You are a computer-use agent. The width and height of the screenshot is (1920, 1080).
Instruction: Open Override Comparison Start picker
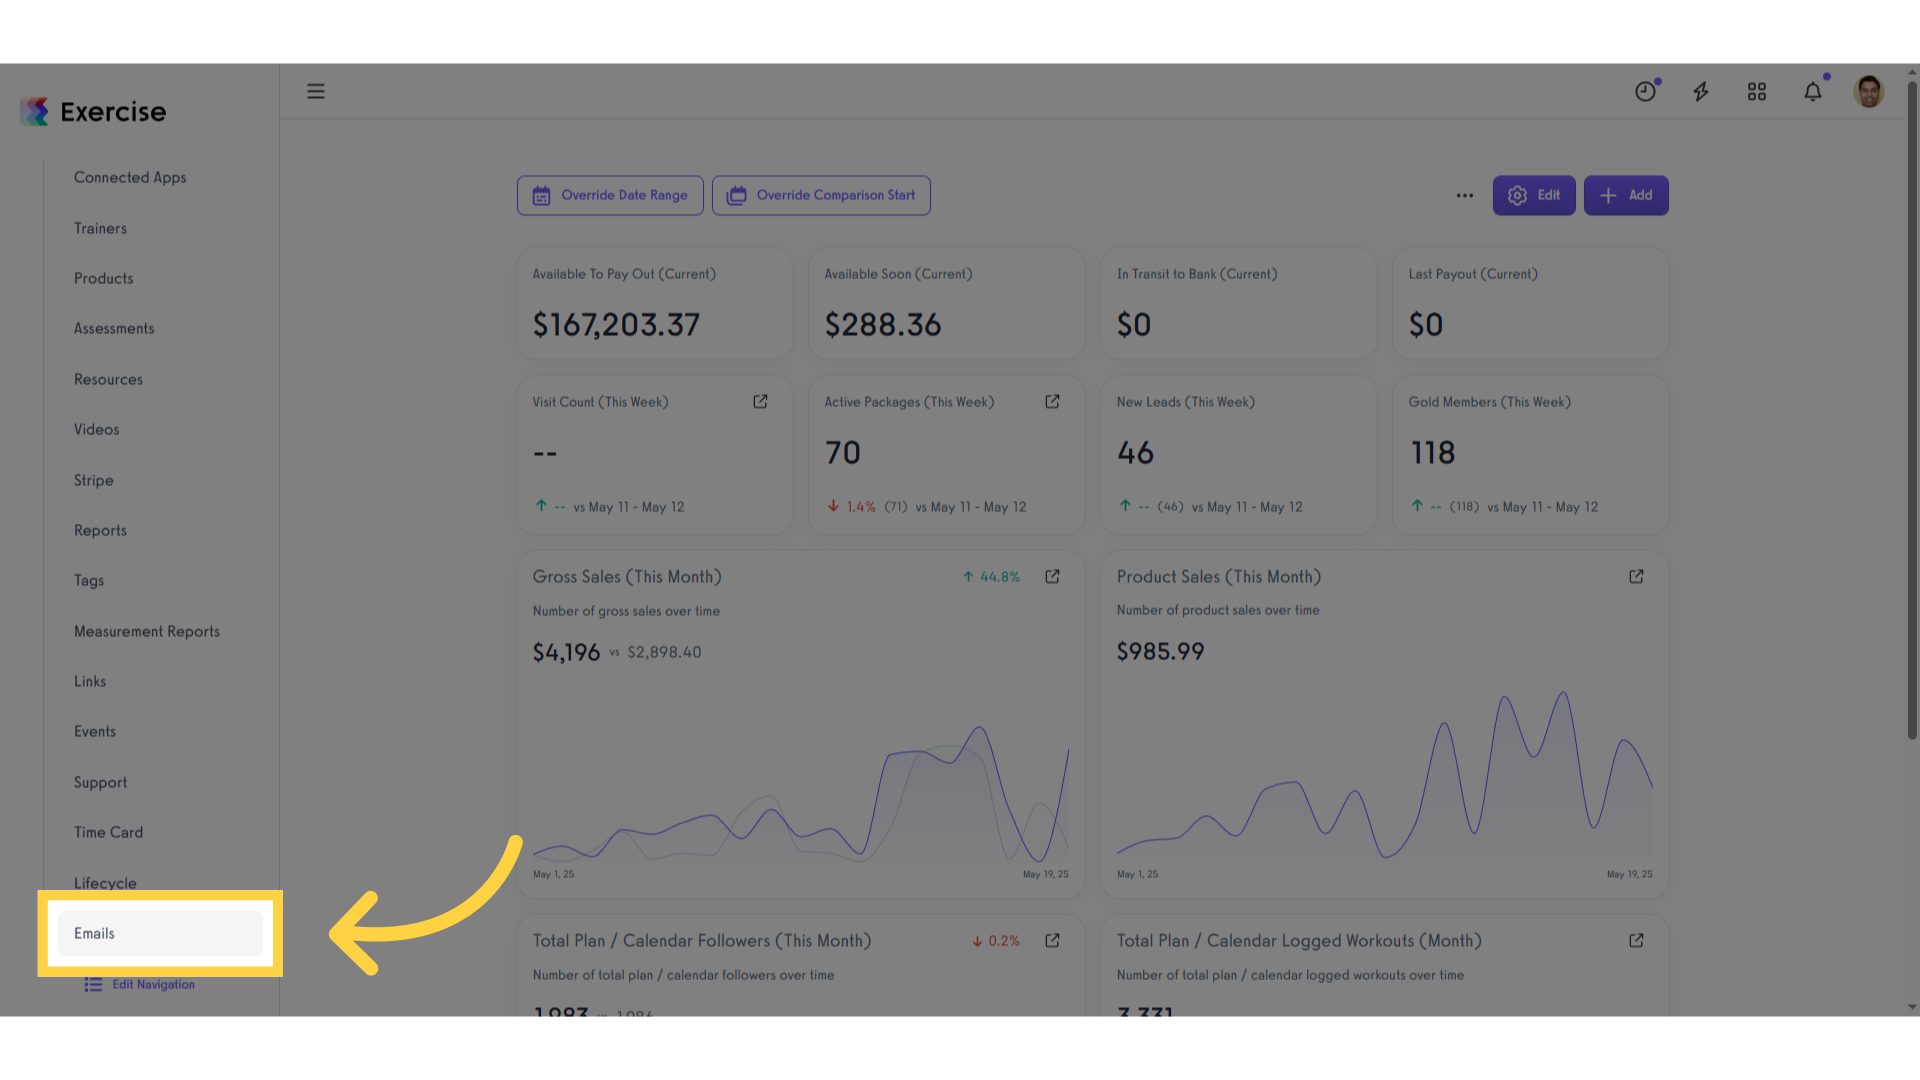pyautogui.click(x=821, y=195)
